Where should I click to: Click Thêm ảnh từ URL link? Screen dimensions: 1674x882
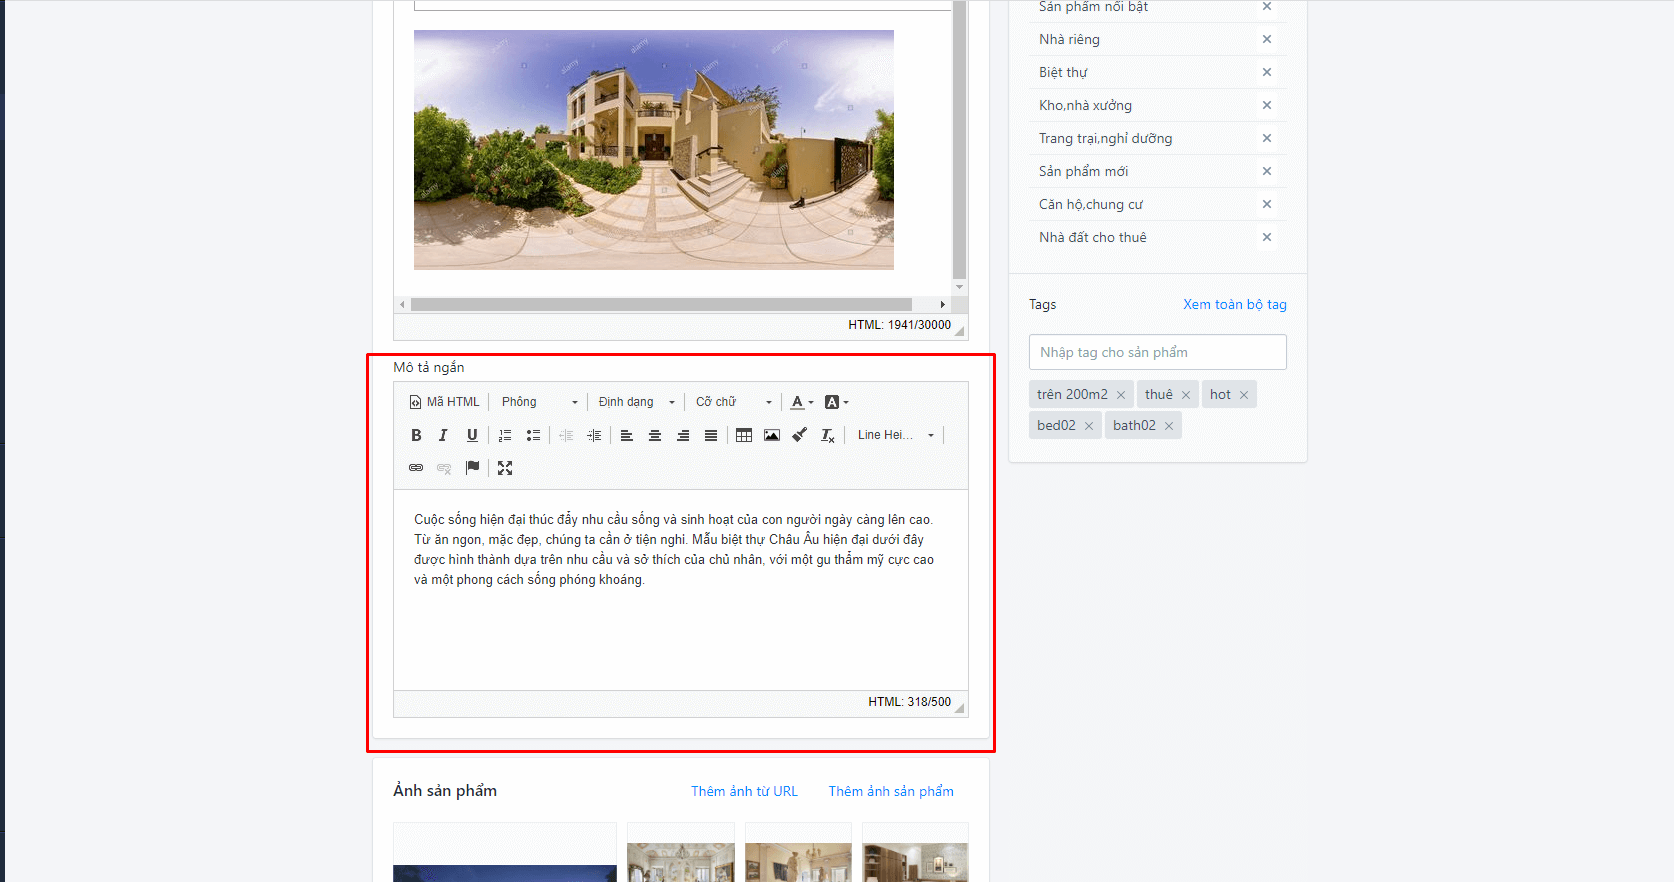click(744, 791)
